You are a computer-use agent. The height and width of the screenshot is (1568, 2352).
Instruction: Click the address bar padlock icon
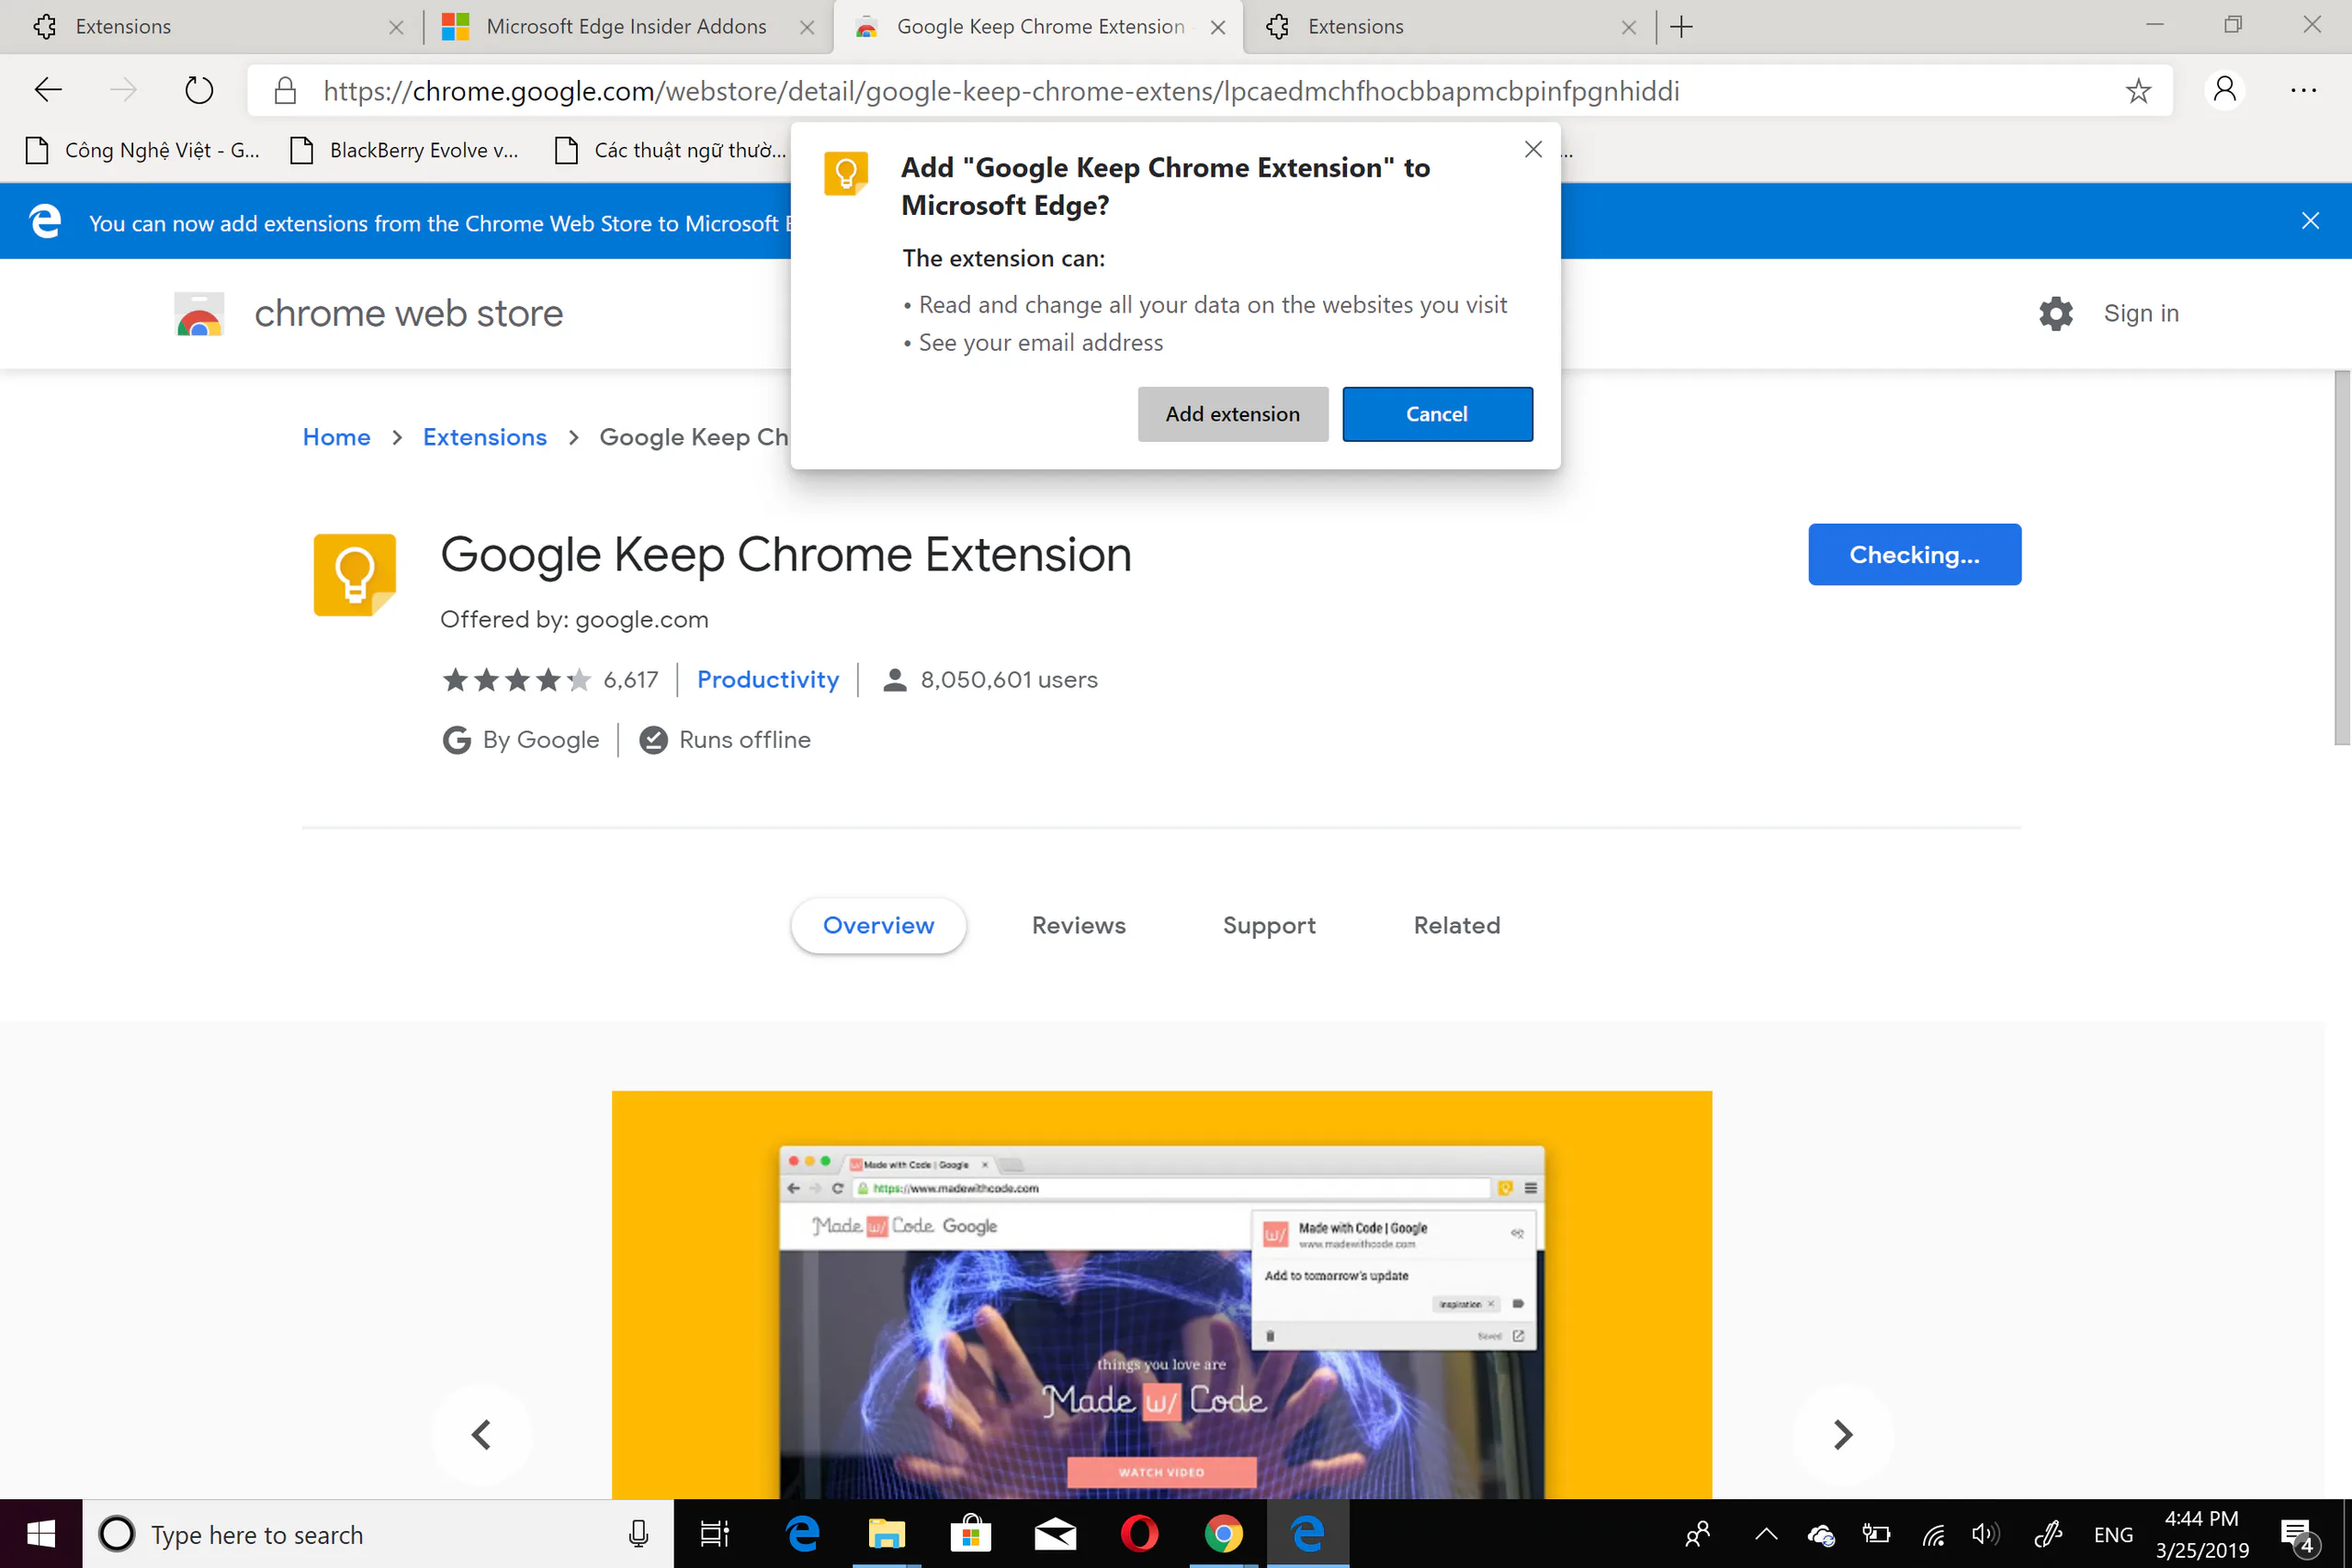[286, 91]
